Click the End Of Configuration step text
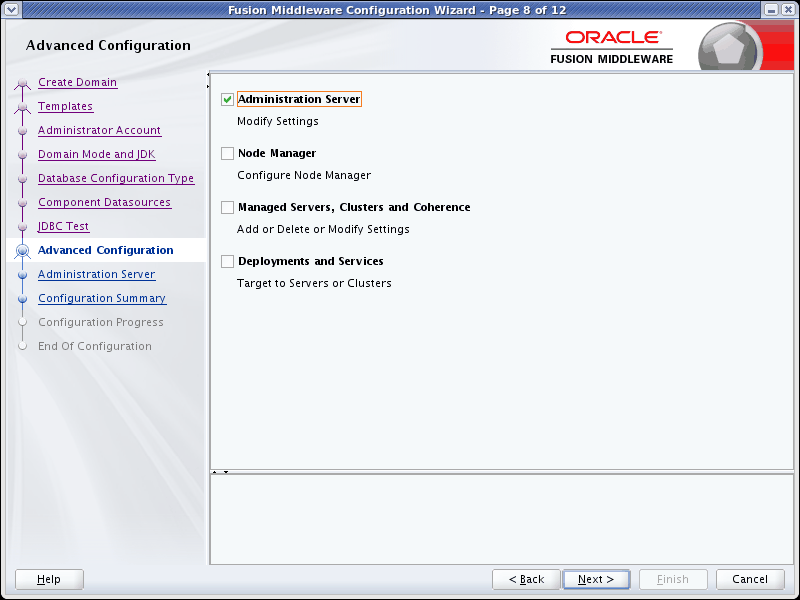This screenshot has height=600, width=800. pos(95,346)
